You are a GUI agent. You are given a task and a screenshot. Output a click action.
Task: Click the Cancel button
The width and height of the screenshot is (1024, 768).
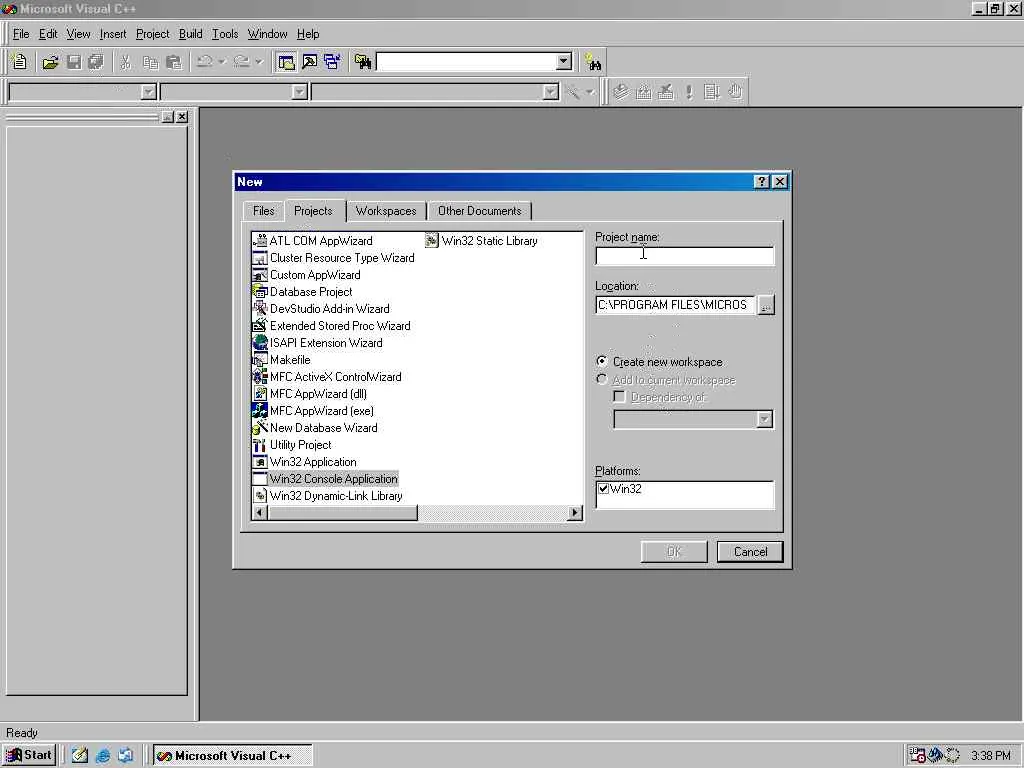750,552
